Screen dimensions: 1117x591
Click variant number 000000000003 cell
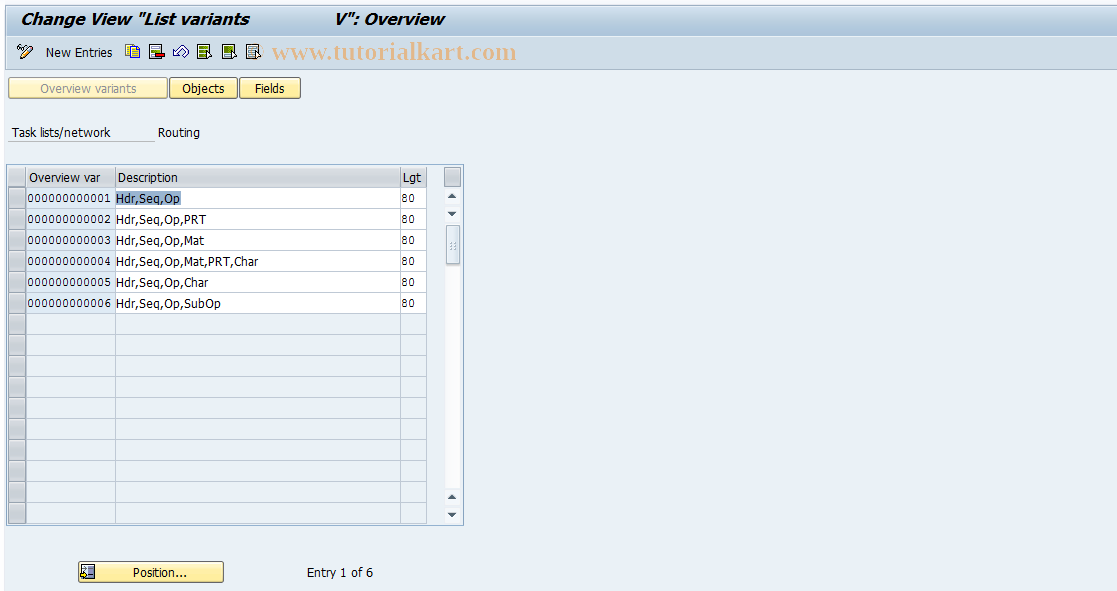[71, 240]
